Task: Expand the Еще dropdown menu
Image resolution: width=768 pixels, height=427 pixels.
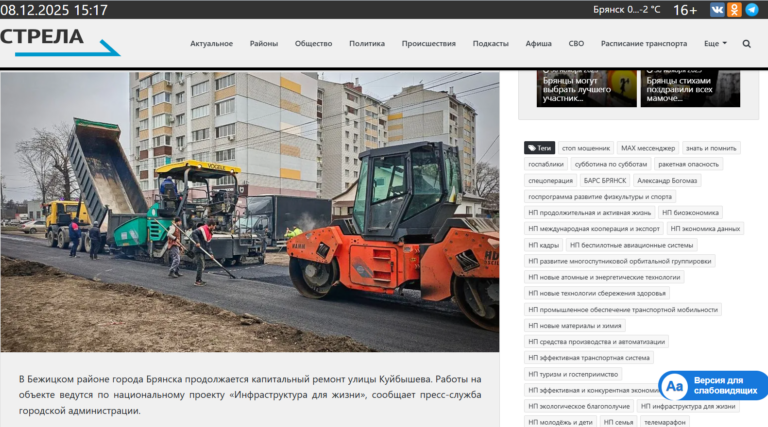Action: (715, 44)
